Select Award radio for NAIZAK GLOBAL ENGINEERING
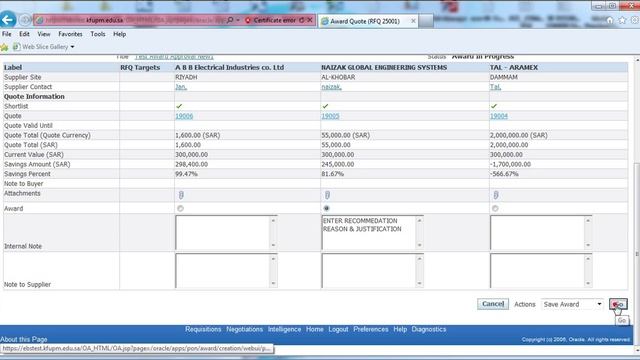 tap(326, 209)
